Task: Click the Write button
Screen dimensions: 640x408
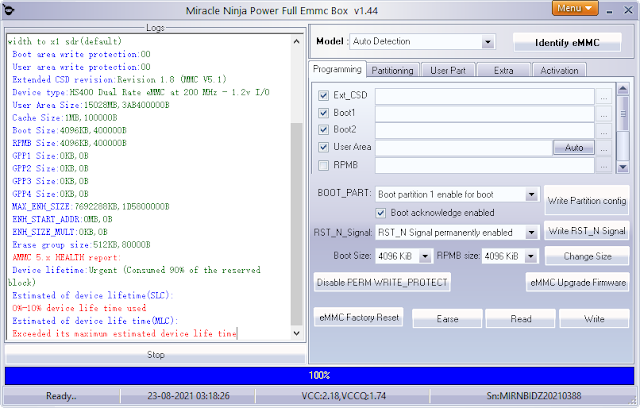Action: click(594, 319)
